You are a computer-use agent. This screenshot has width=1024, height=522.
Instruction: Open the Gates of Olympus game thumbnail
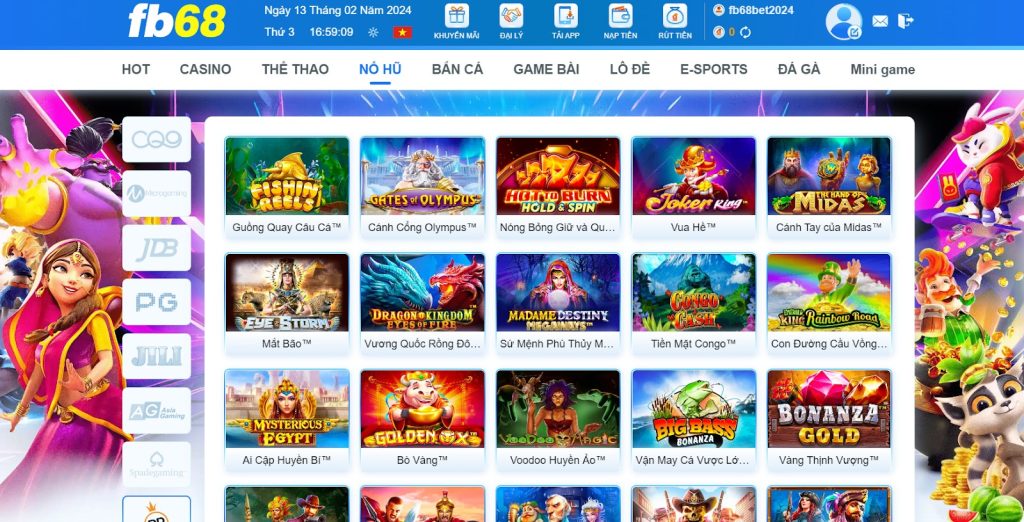[423, 176]
